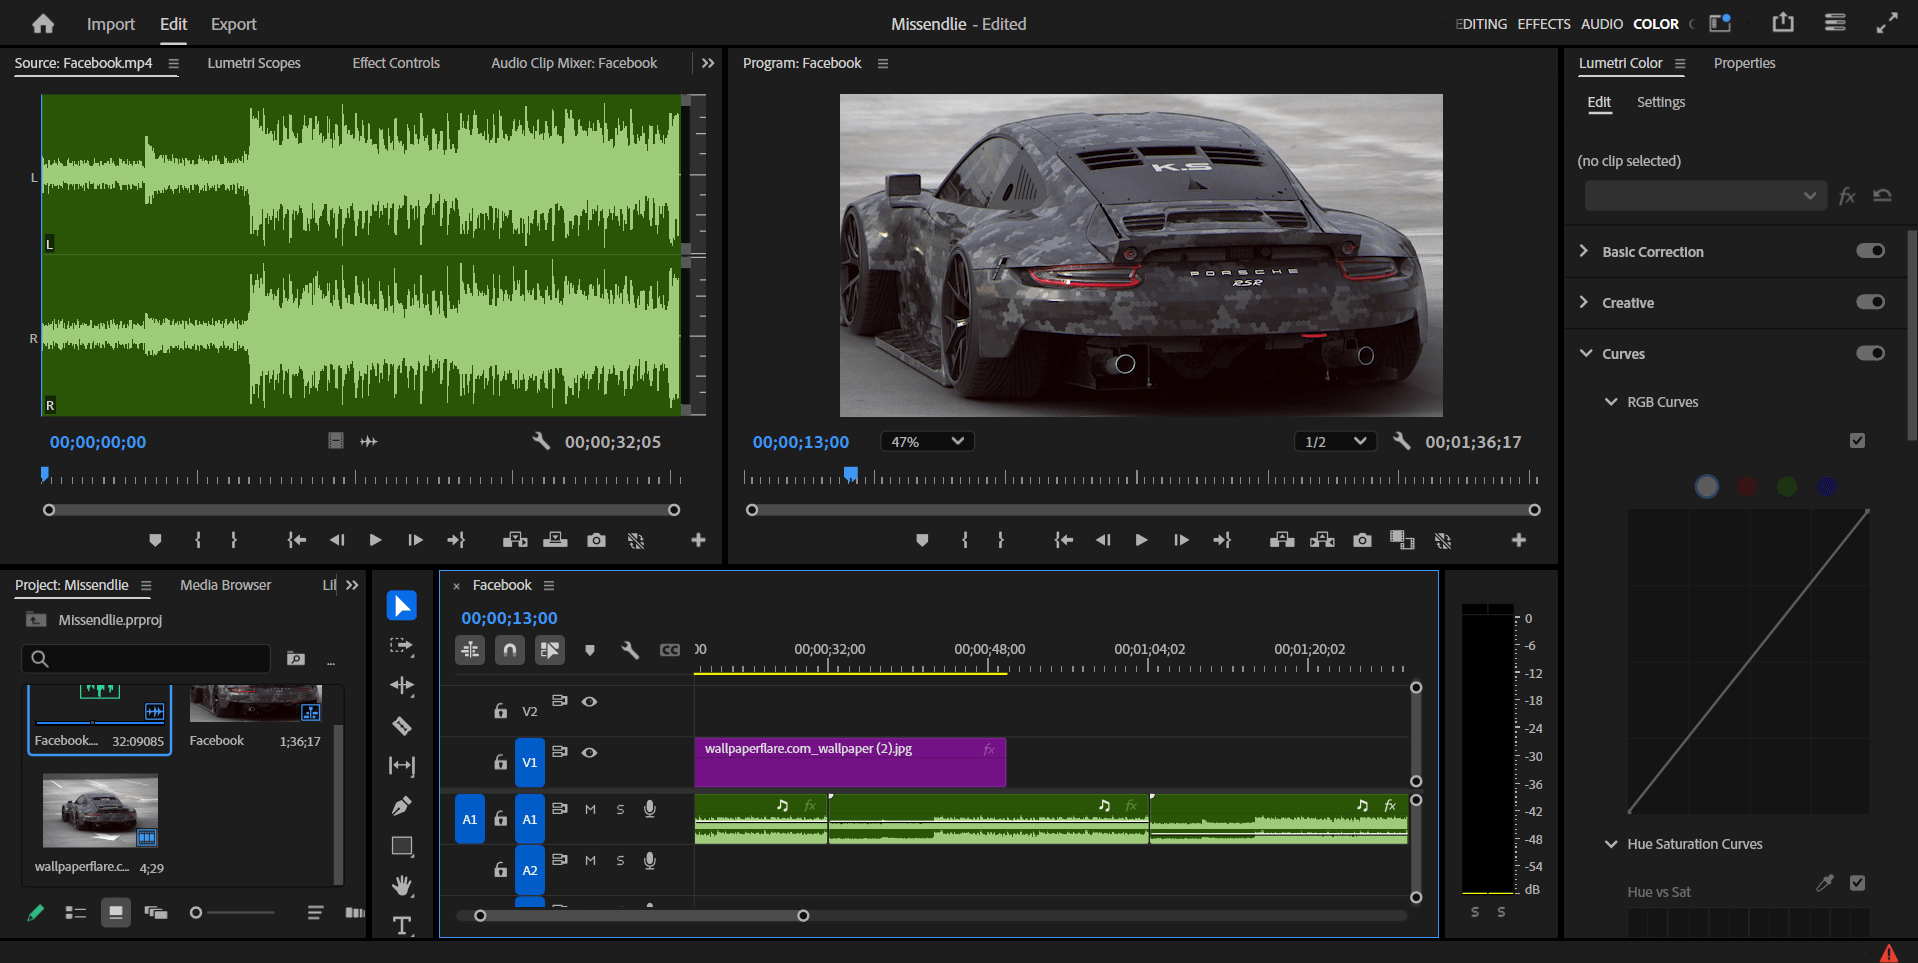This screenshot has width=1918, height=963.
Task: Open the 47% zoom level dropdown
Action: pyautogui.click(x=927, y=442)
